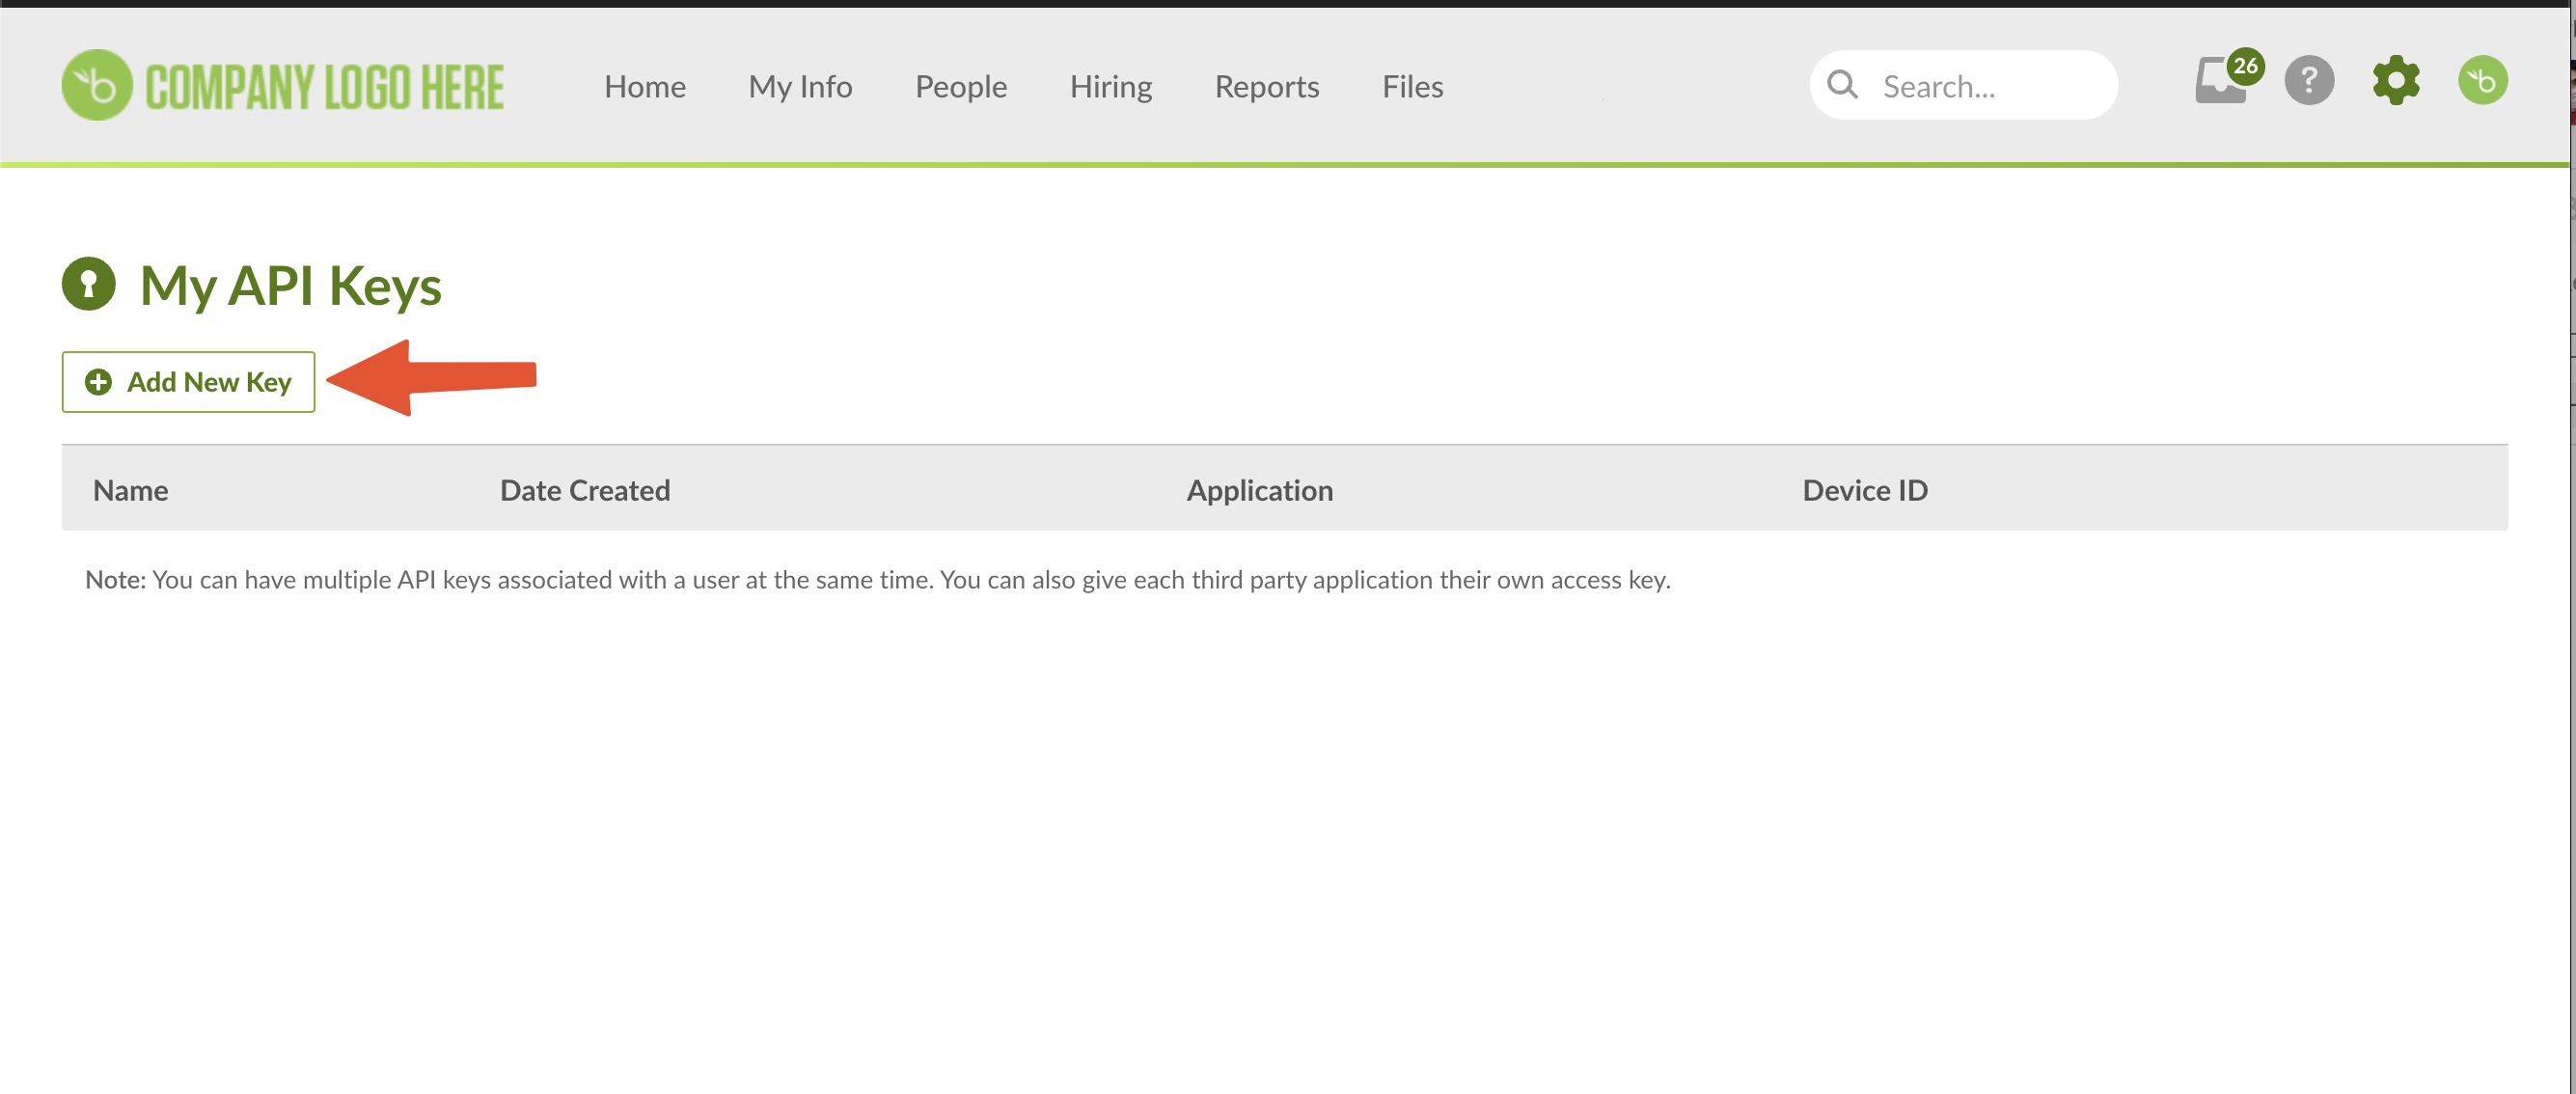Open the help question mark icon
The height and width of the screenshot is (1094, 2576).
(x=2309, y=80)
